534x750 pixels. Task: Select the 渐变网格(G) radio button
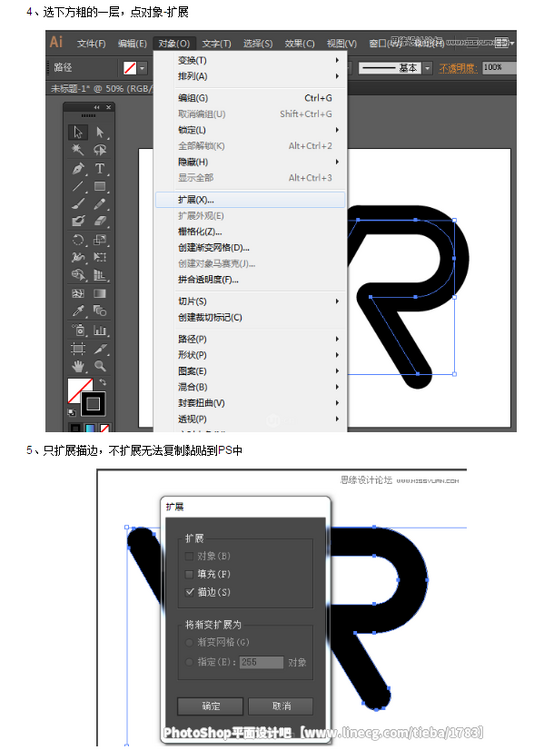tap(189, 642)
